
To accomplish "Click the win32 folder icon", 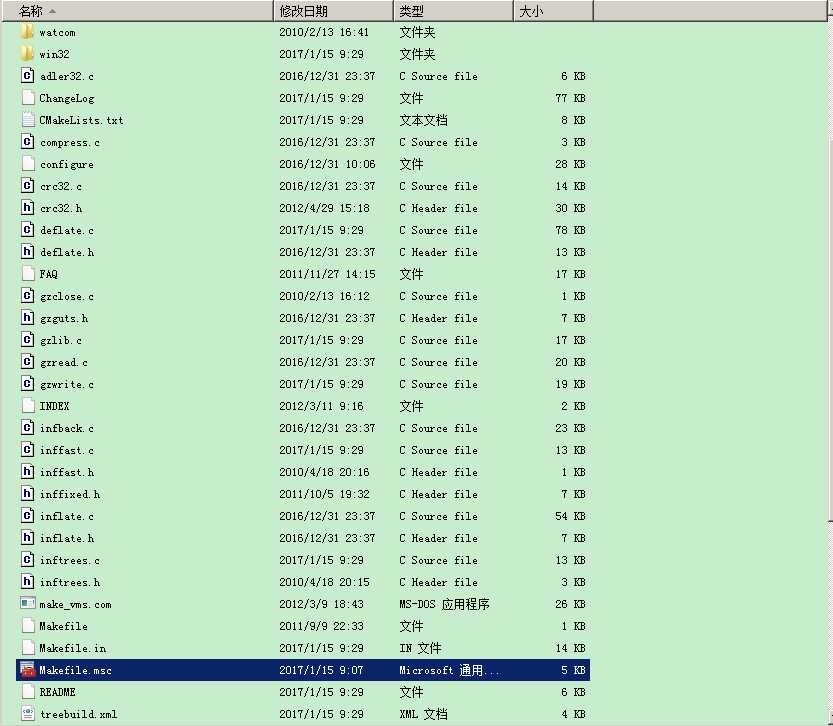I will pos(28,54).
